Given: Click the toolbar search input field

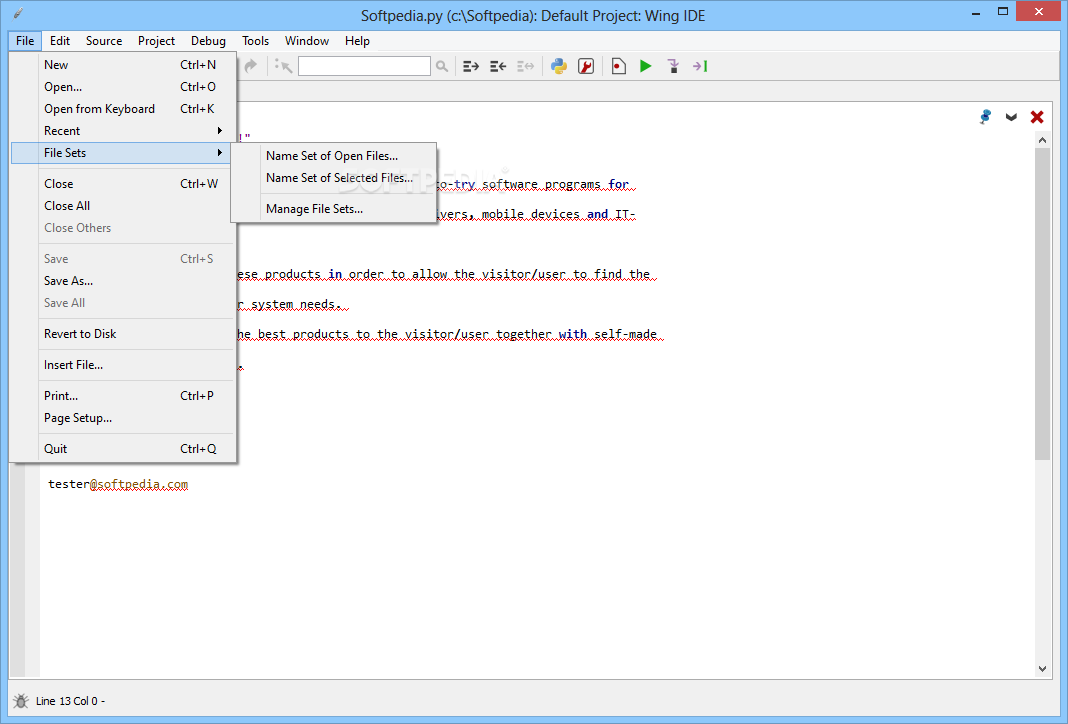Looking at the screenshot, I should pos(364,66).
